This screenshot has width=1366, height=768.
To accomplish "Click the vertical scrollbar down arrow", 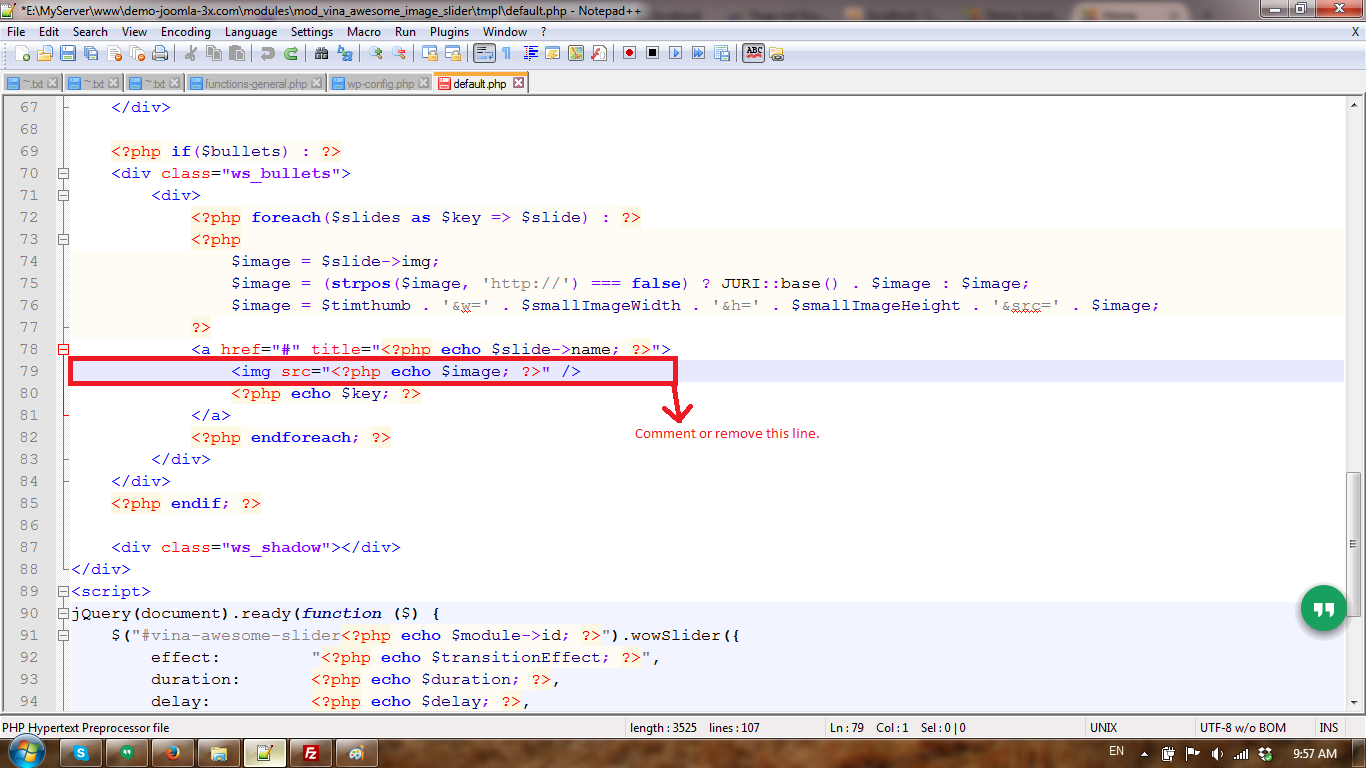I will (x=1356, y=701).
